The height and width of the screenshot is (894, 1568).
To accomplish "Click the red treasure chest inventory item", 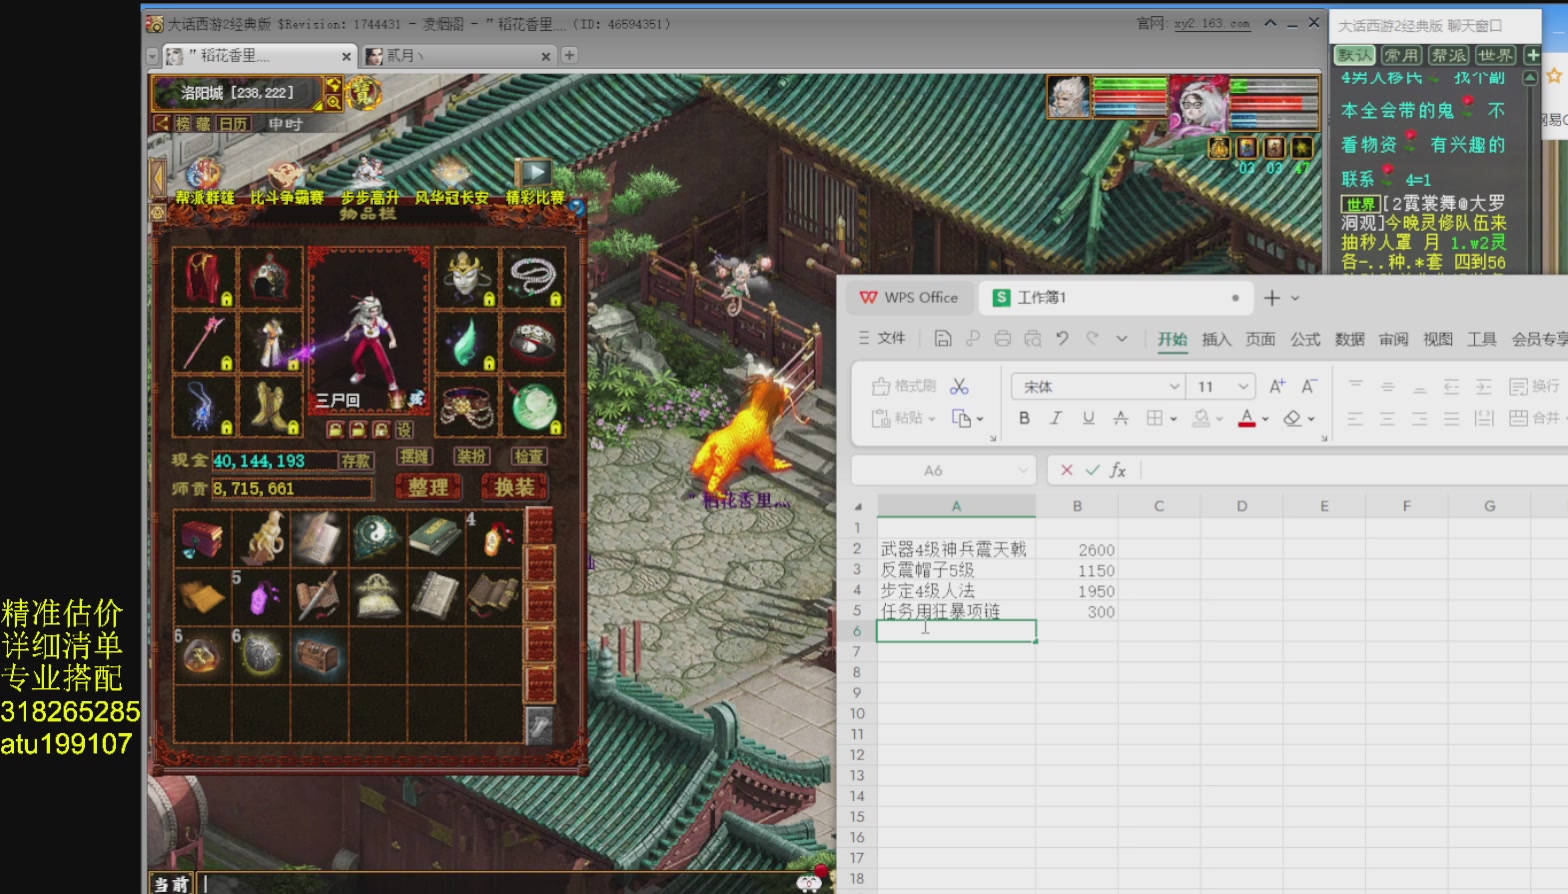I will click(202, 539).
